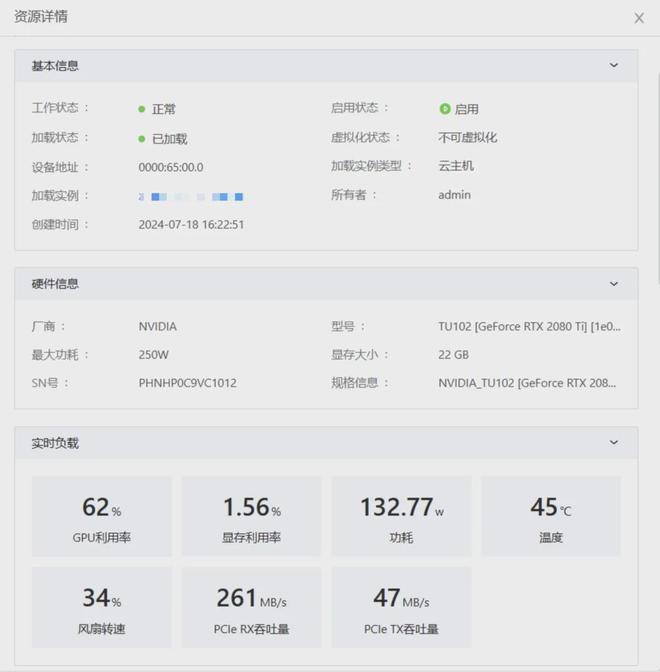660x672 pixels.
Task: Click the owner value admin
Action: tap(454, 195)
